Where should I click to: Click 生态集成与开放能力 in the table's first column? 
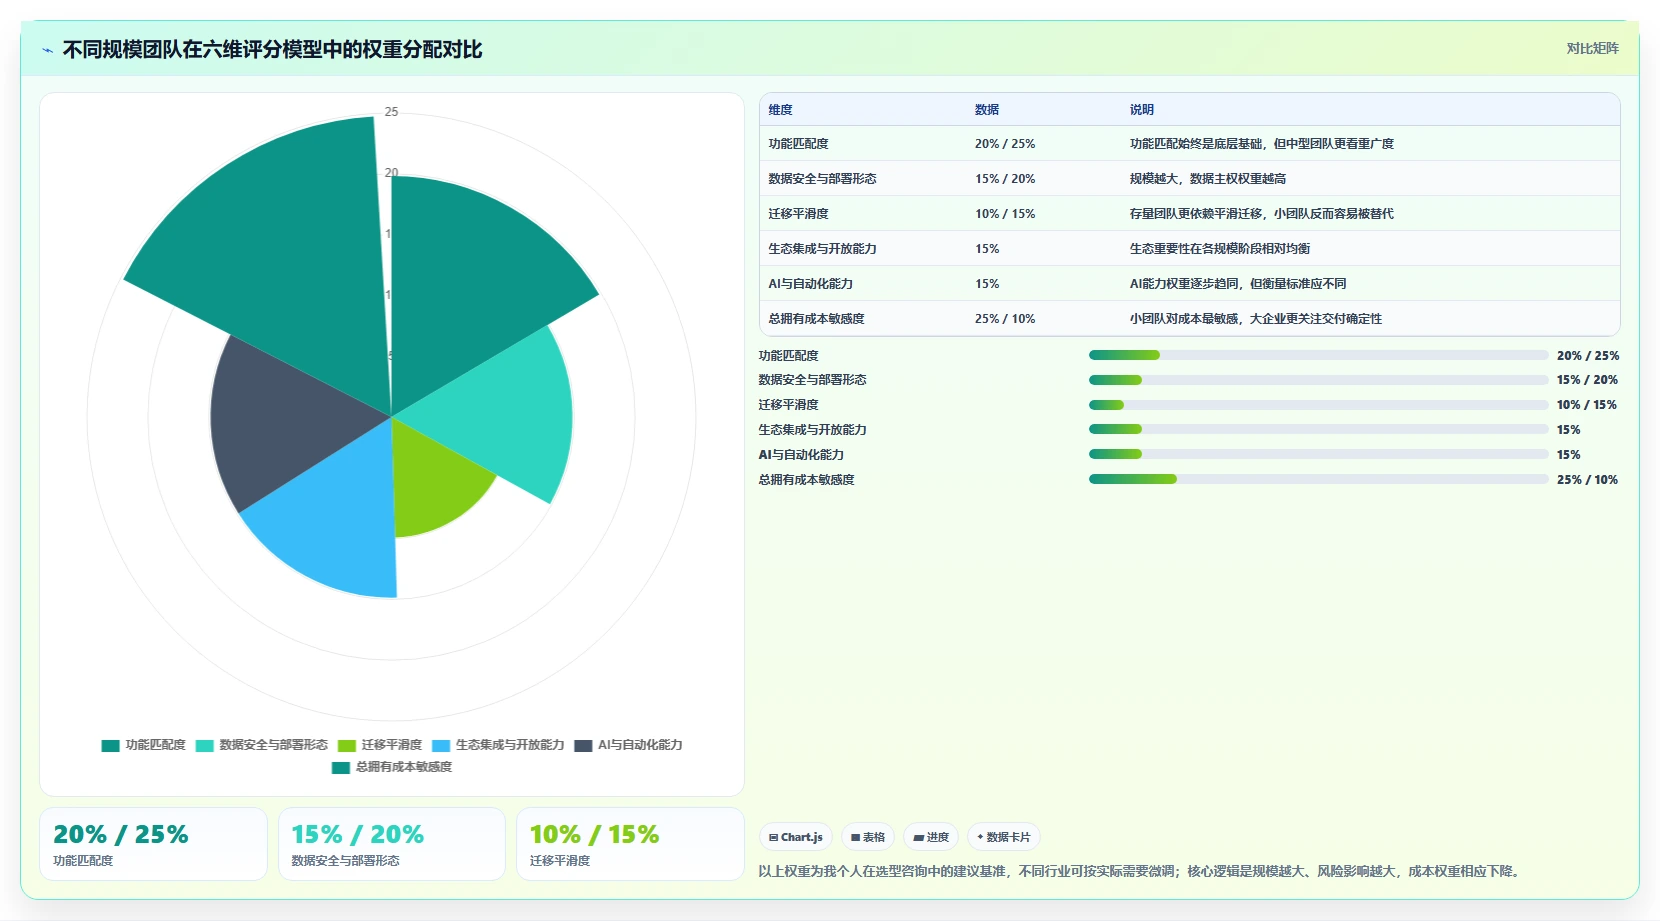pos(822,249)
